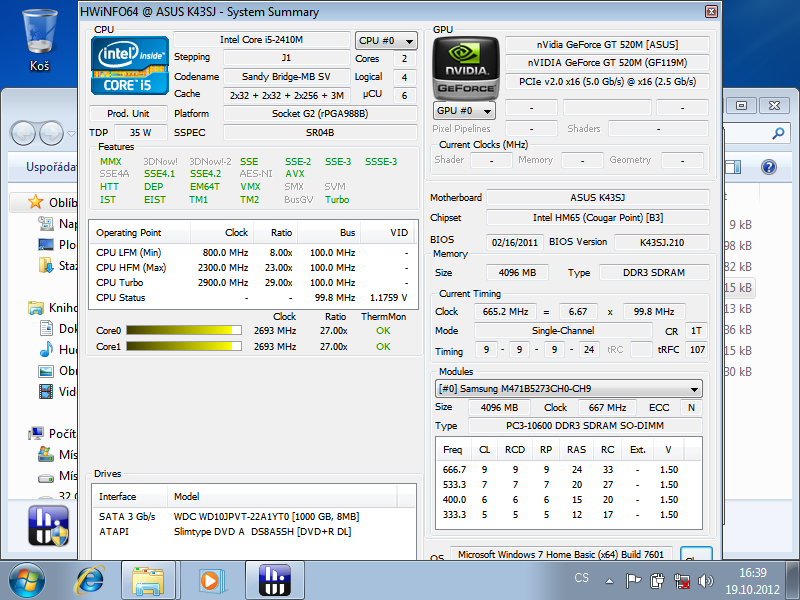The image size is (800, 600).
Task: Click the network tray icon with red X
Action: (x=682, y=581)
